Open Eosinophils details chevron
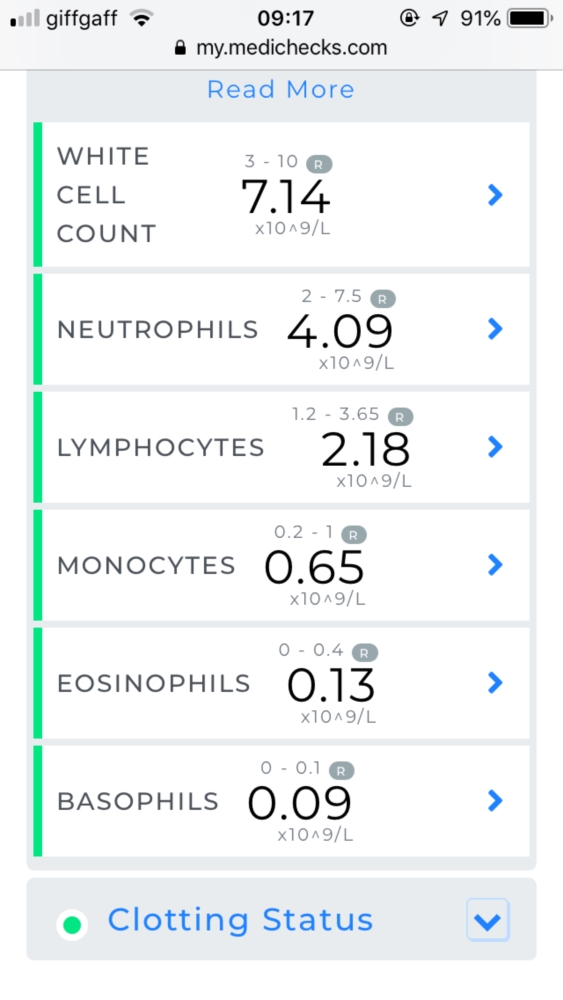Viewport: 563px width, 1000px height. 495,682
